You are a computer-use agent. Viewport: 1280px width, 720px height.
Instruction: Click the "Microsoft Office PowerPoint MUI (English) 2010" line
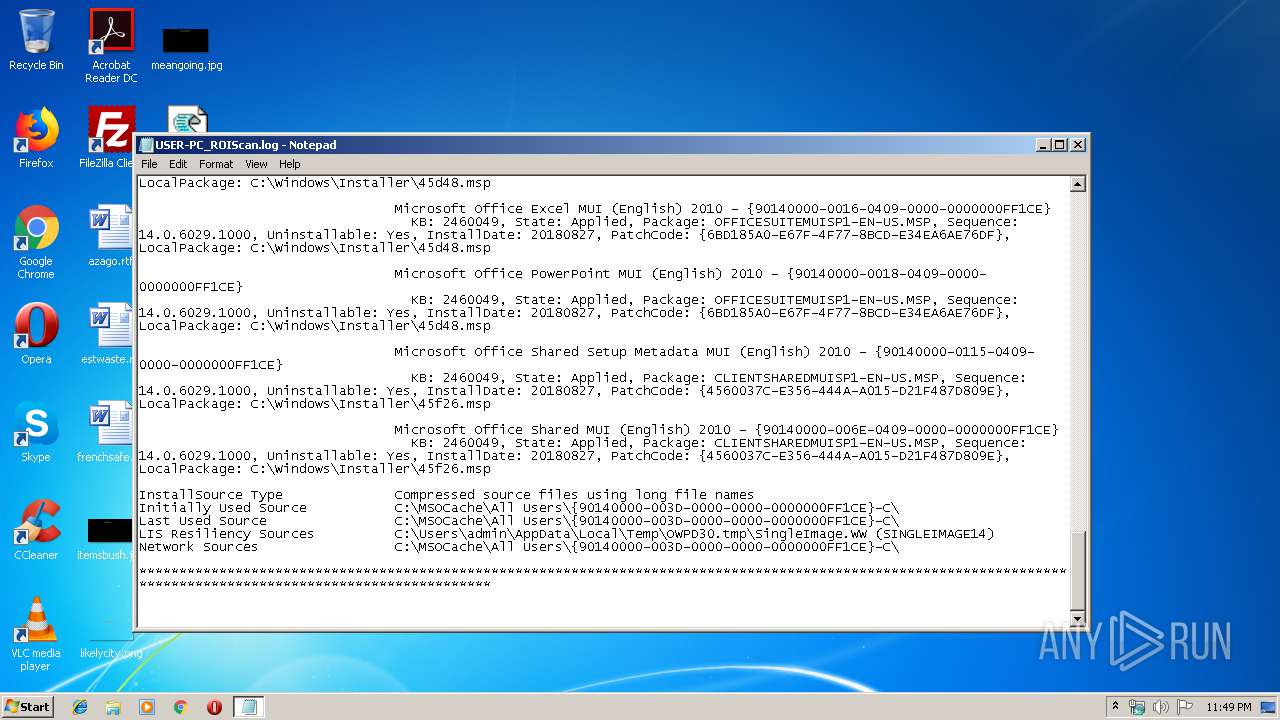click(690, 274)
